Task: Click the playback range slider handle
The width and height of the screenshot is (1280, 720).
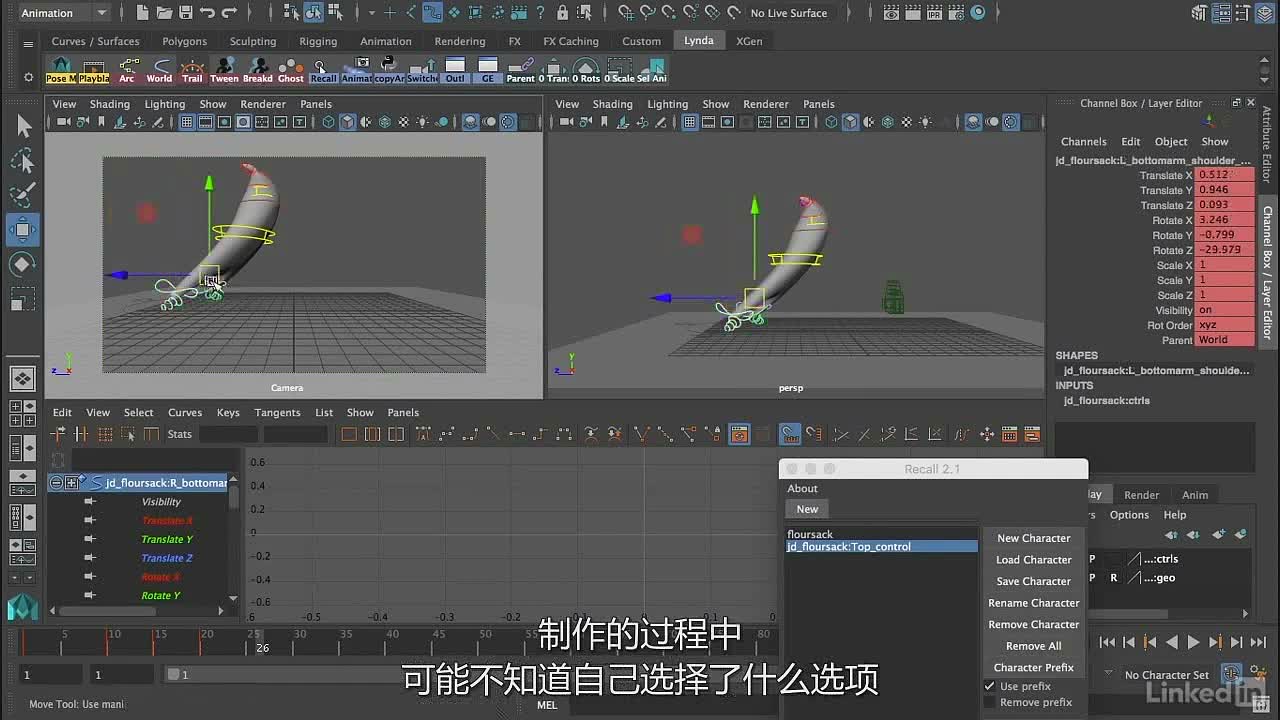Action: [174, 675]
